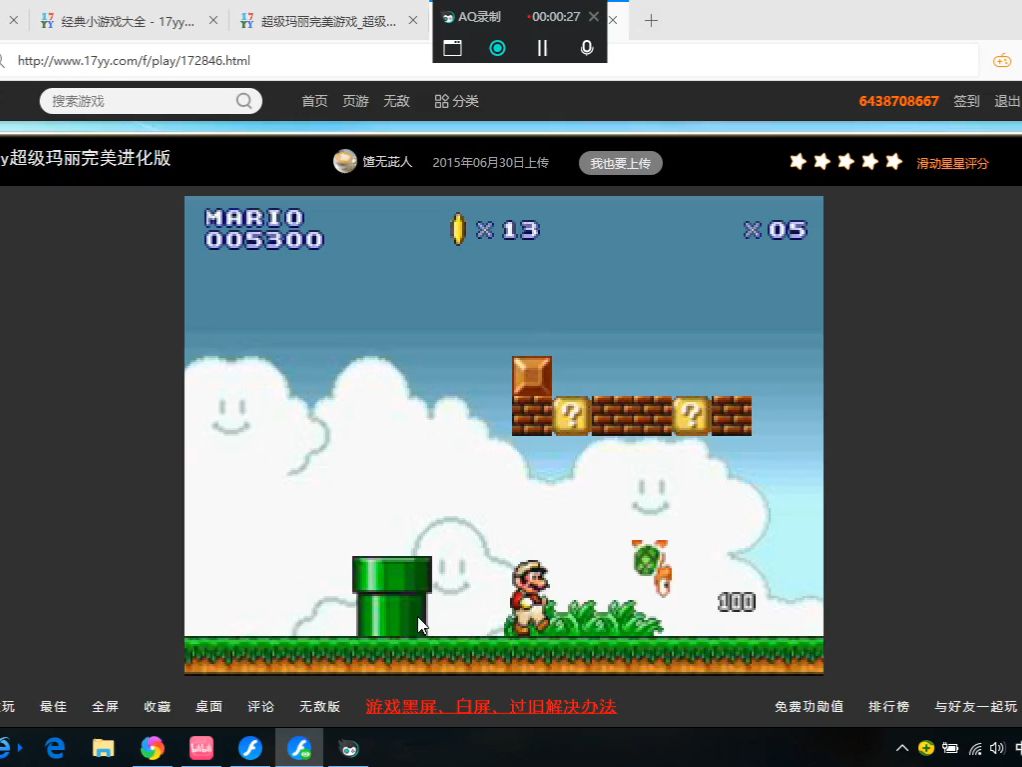Open the bilibili app from the taskbar
This screenshot has width=1022, height=767.
click(x=200, y=748)
